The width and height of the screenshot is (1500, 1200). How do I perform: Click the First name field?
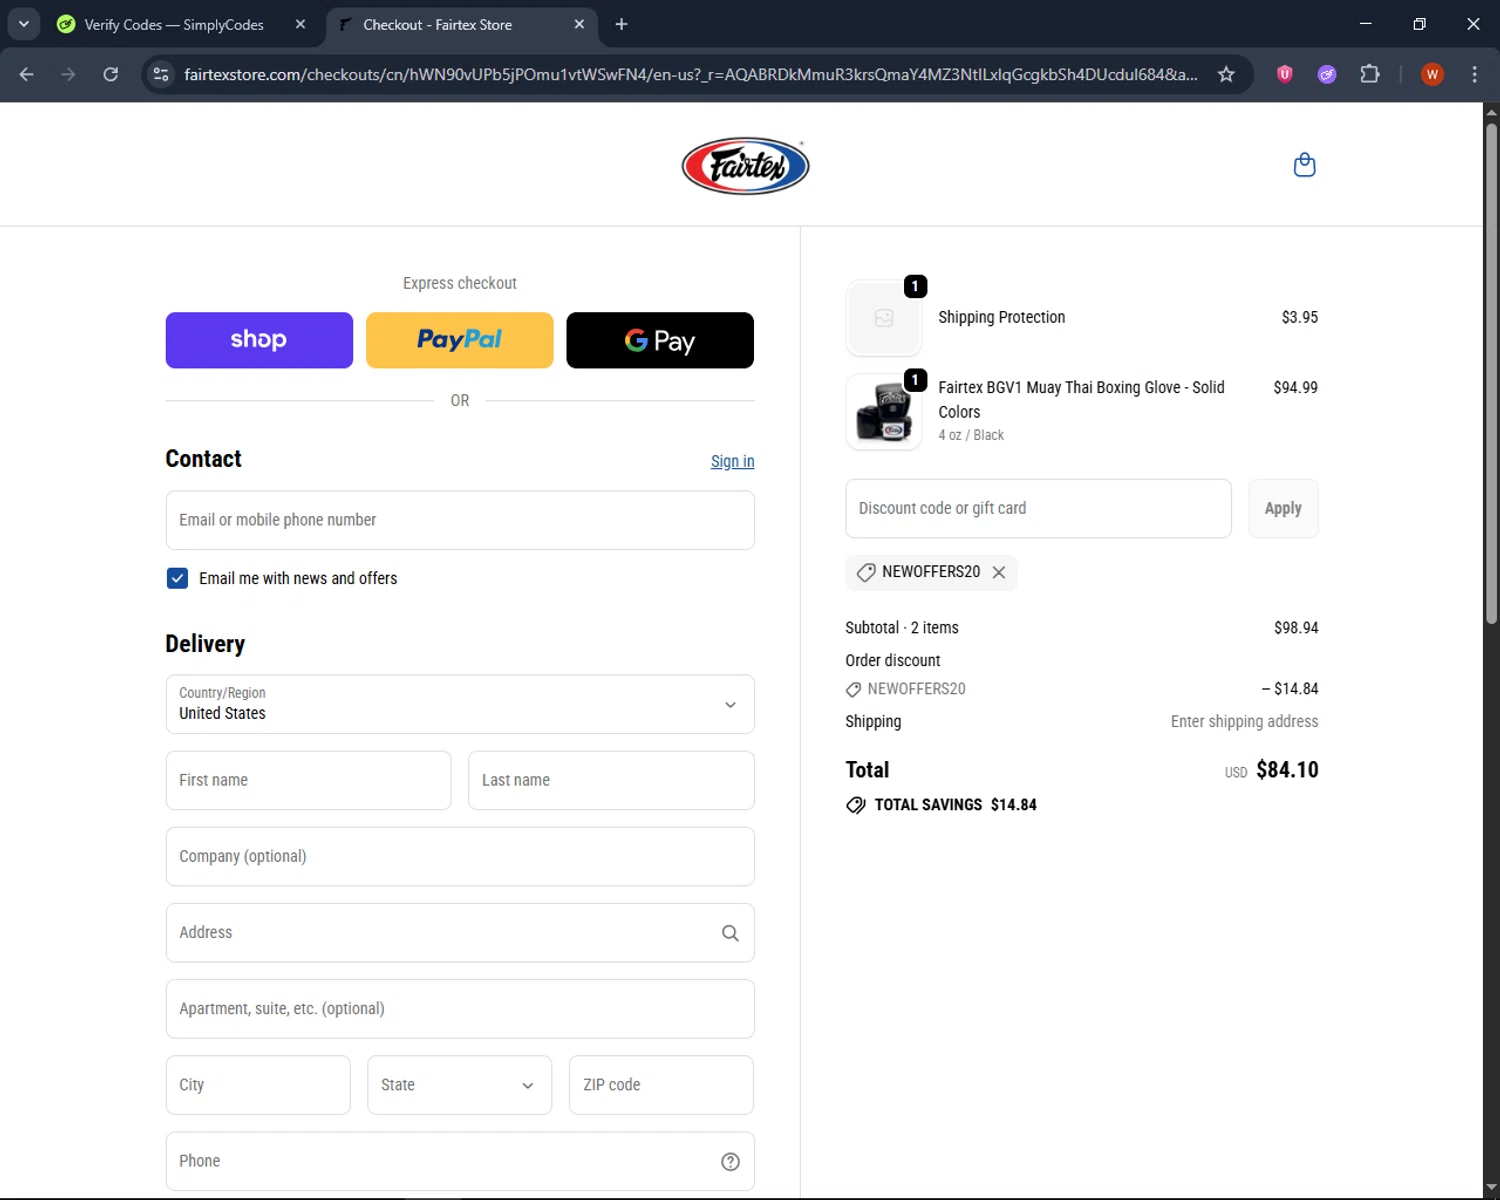coord(308,780)
